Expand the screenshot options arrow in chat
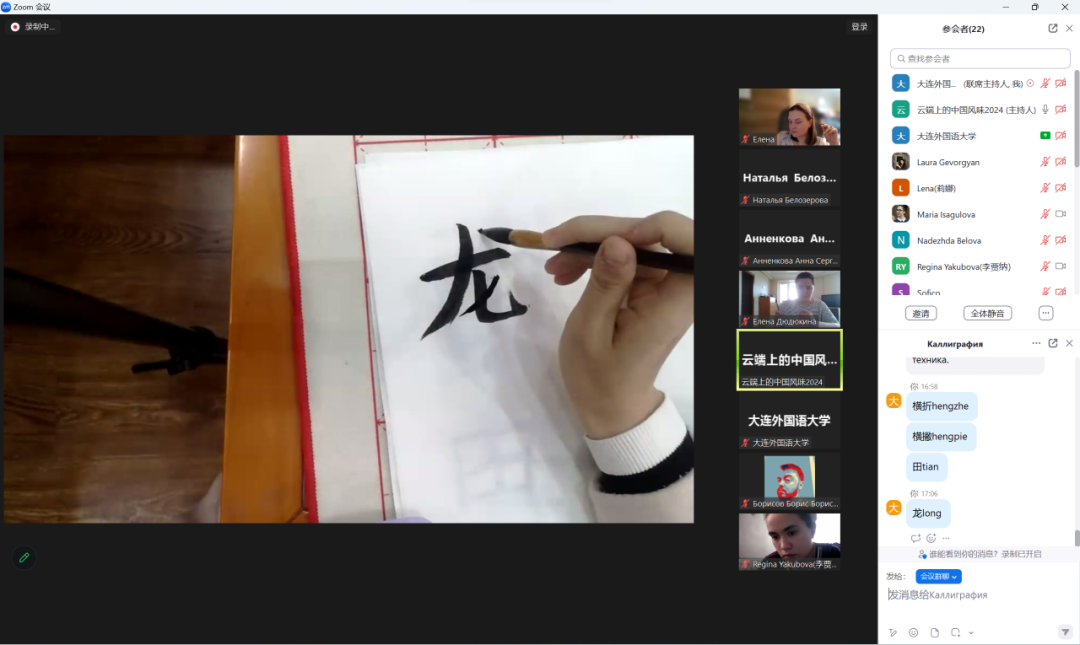Screen dimensions: 1080x645 tap(970, 633)
